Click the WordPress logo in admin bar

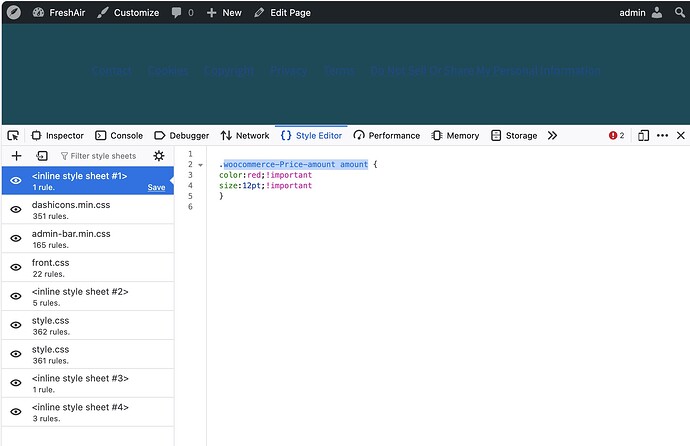click(14, 12)
